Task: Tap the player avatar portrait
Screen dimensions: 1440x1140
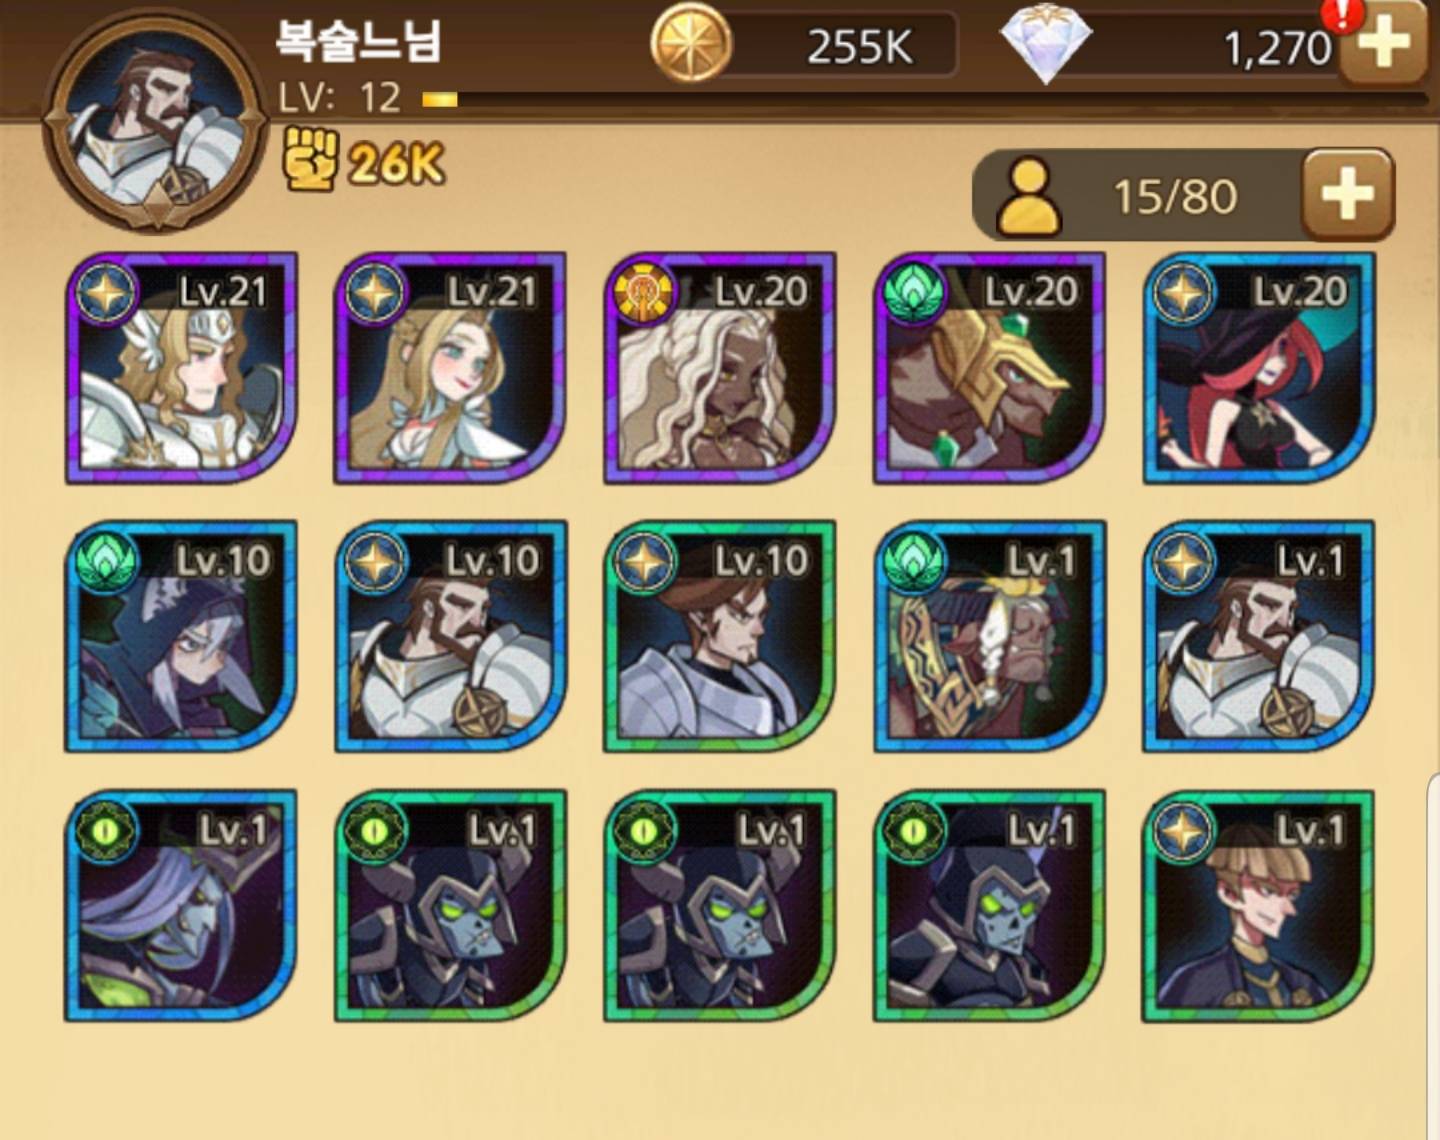Action: tap(155, 122)
